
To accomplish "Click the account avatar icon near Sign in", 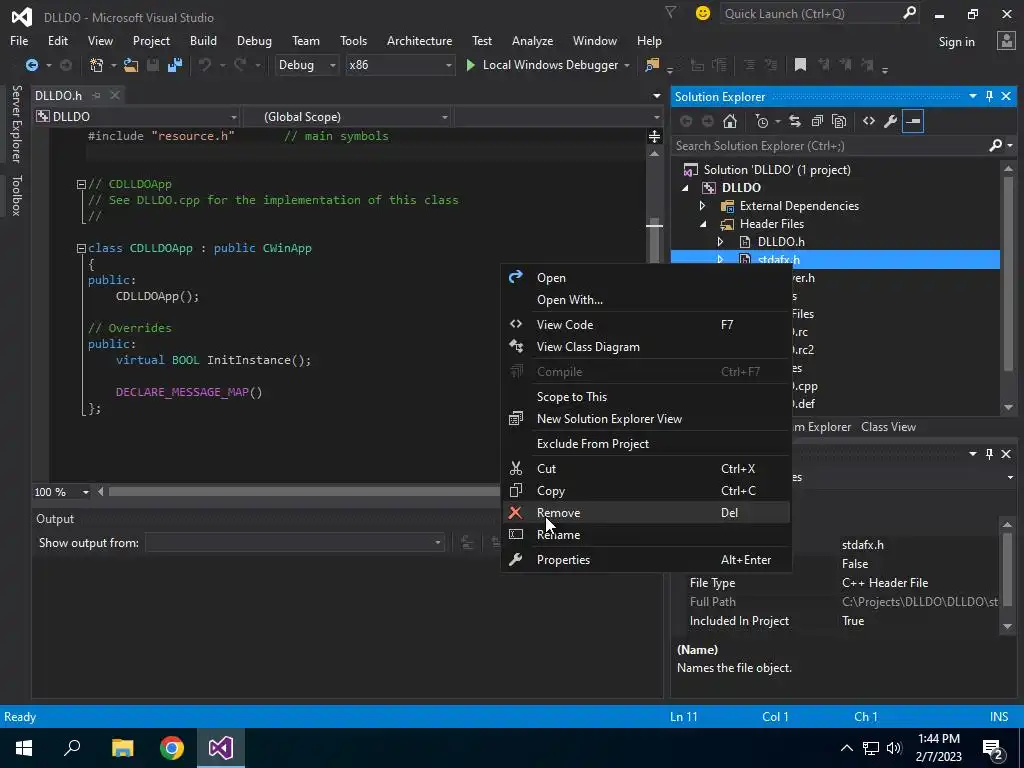I will pyautogui.click(x=1006, y=40).
